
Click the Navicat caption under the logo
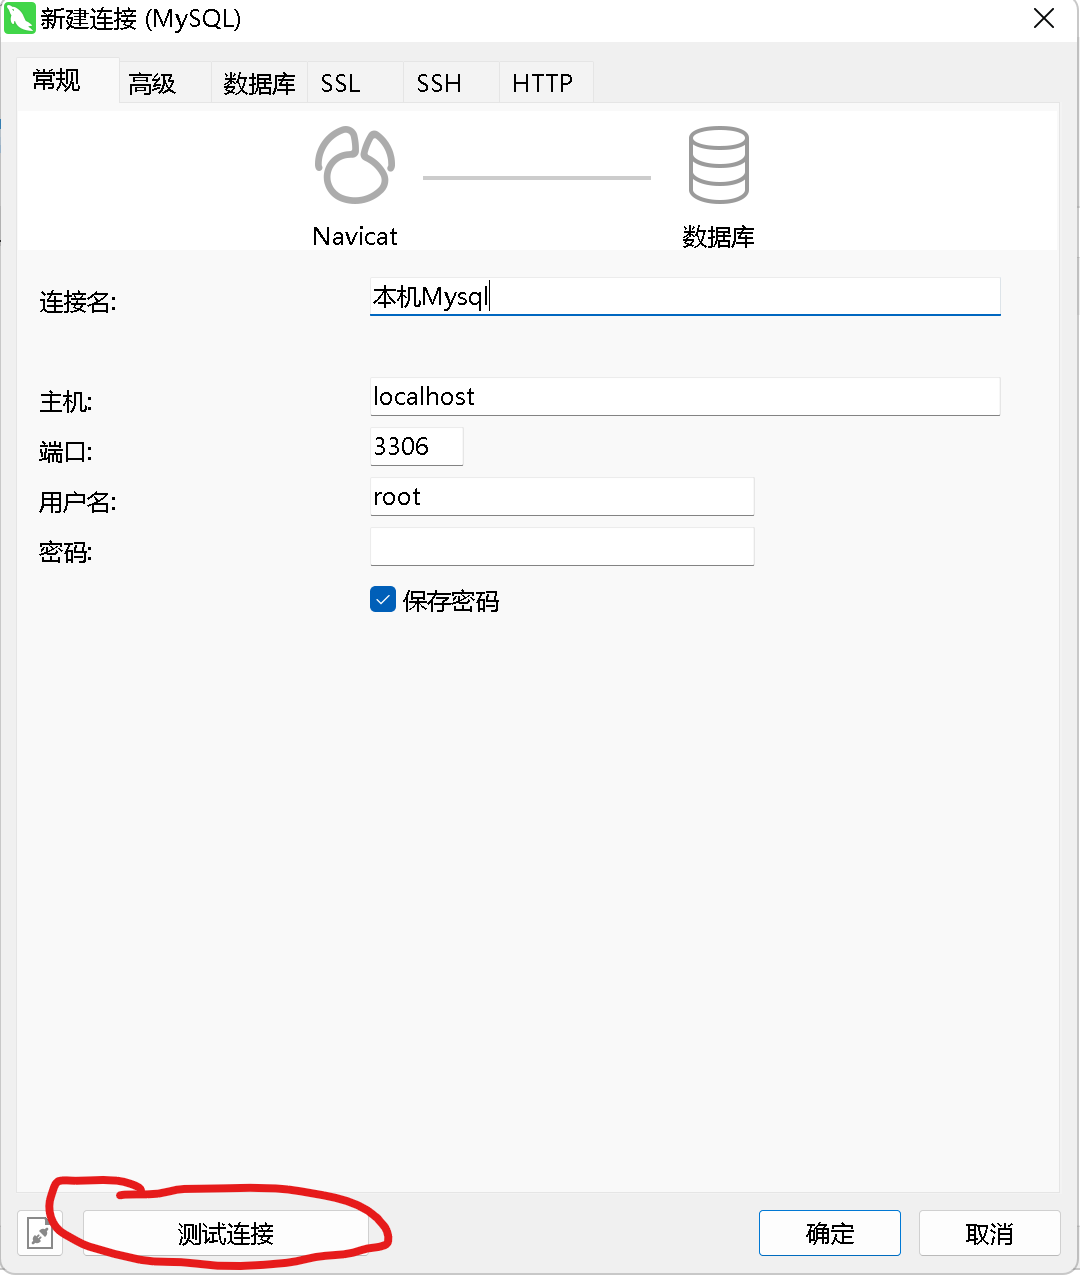355,237
